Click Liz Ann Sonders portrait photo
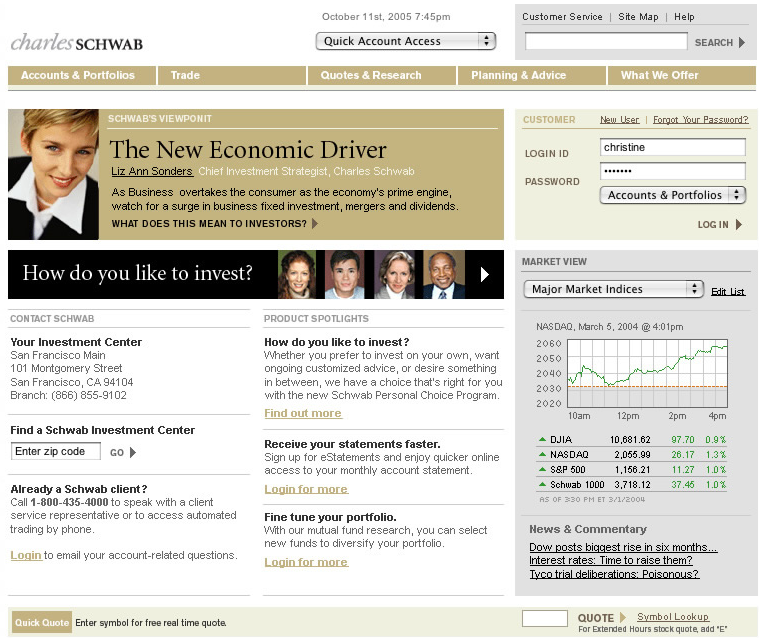Viewport: 759px width, 638px height. [x=54, y=174]
